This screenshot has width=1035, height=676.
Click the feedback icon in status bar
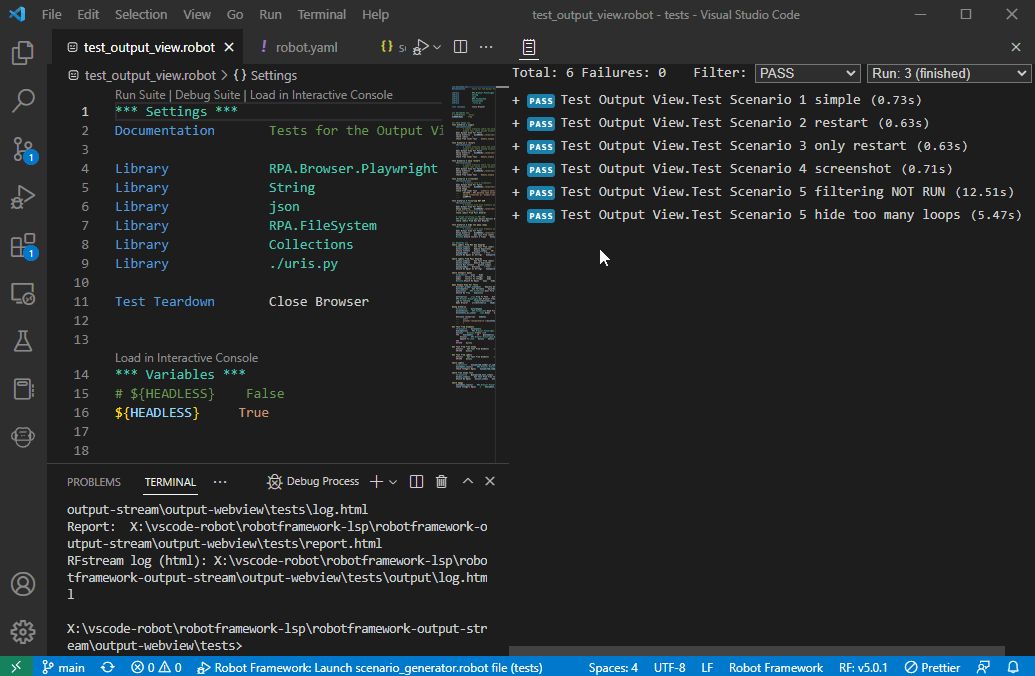[984, 667]
